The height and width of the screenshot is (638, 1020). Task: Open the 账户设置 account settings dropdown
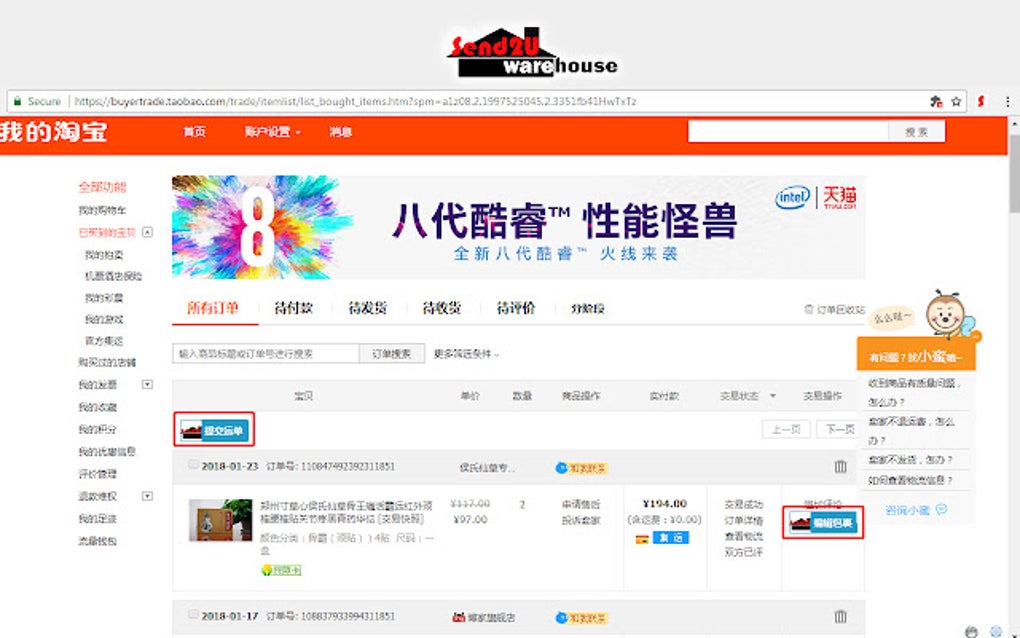coord(268,131)
